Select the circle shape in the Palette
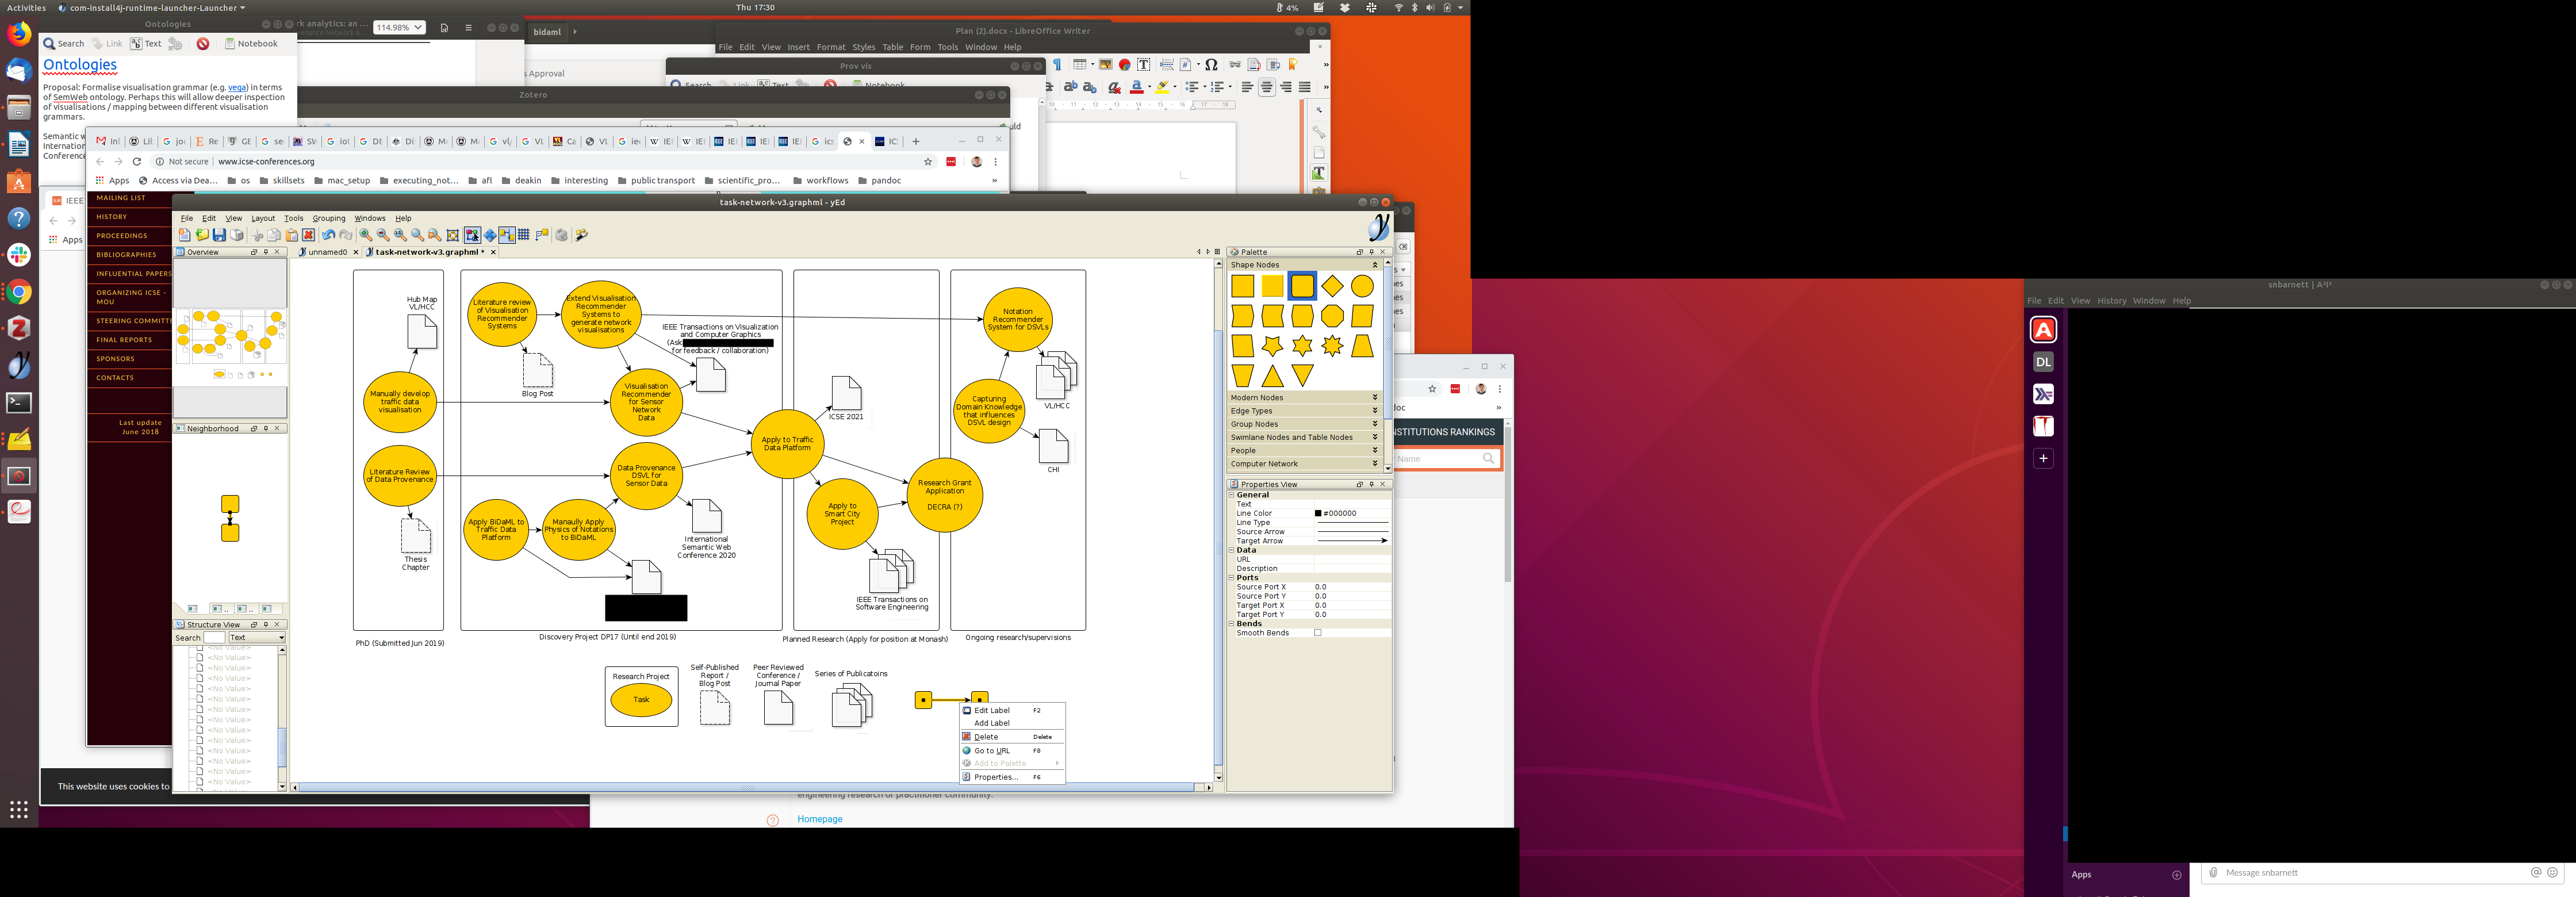Viewport: 2576px width, 897px height. click(1362, 286)
